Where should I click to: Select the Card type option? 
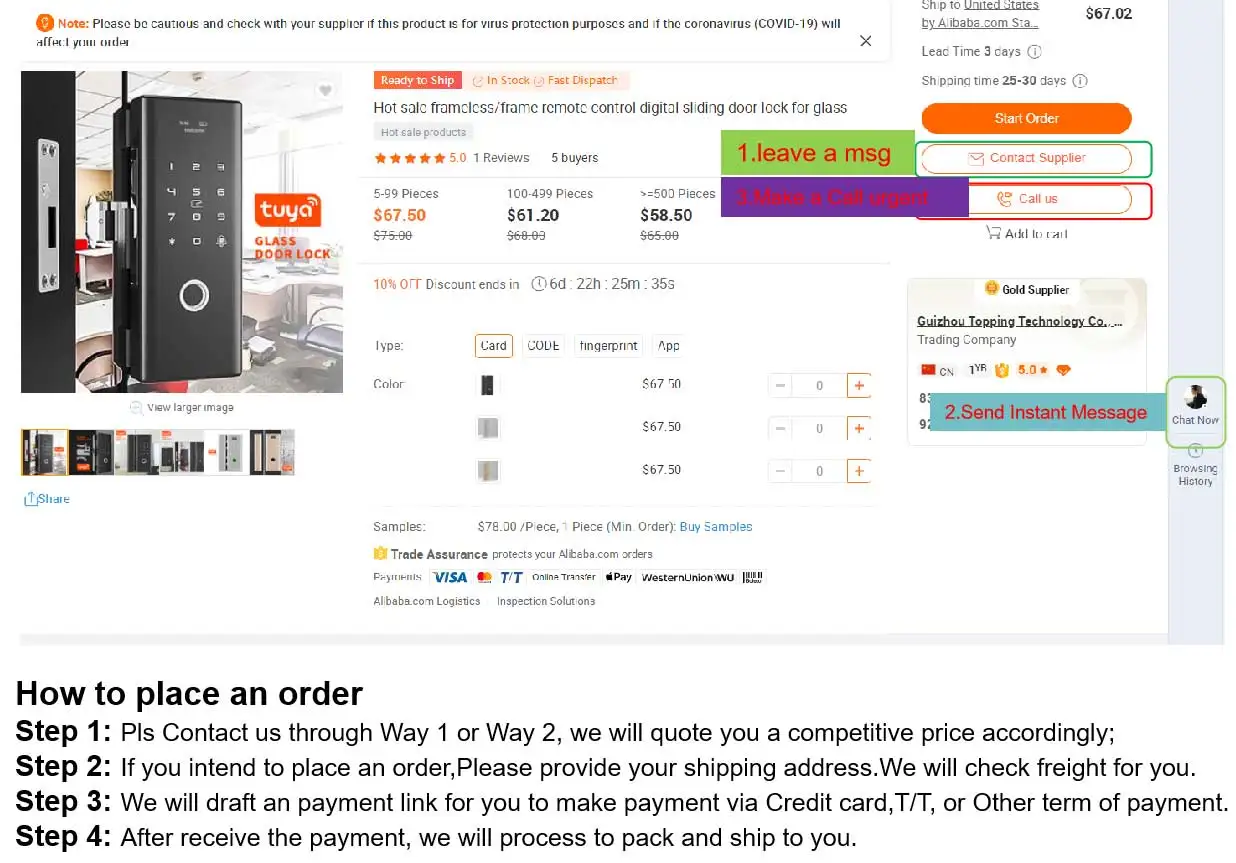[494, 346]
